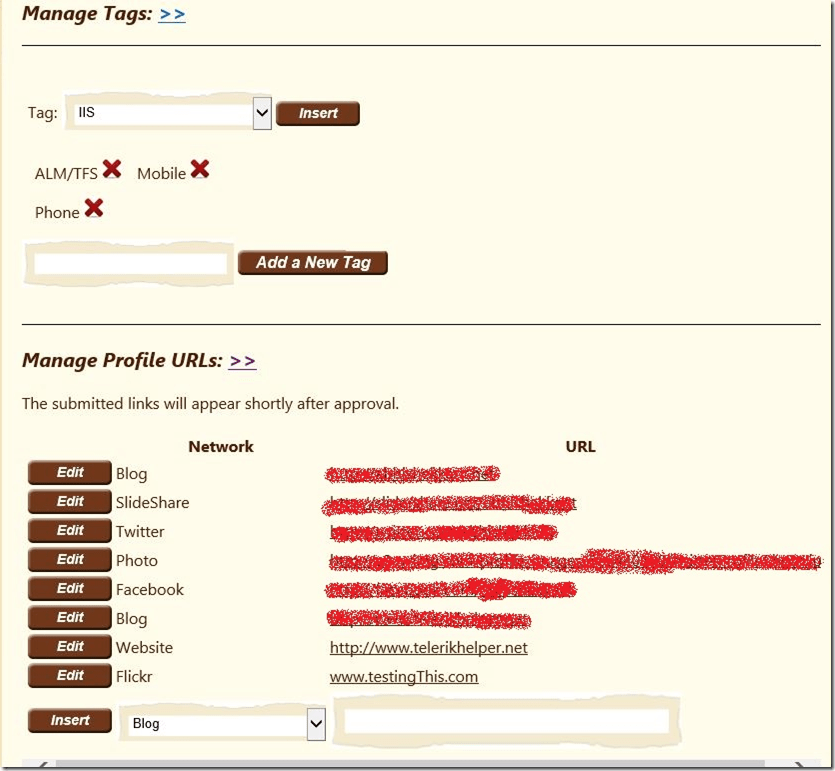Expand the Blog network dropdown at bottom
Screen dimensions: 835x771
click(x=315, y=723)
